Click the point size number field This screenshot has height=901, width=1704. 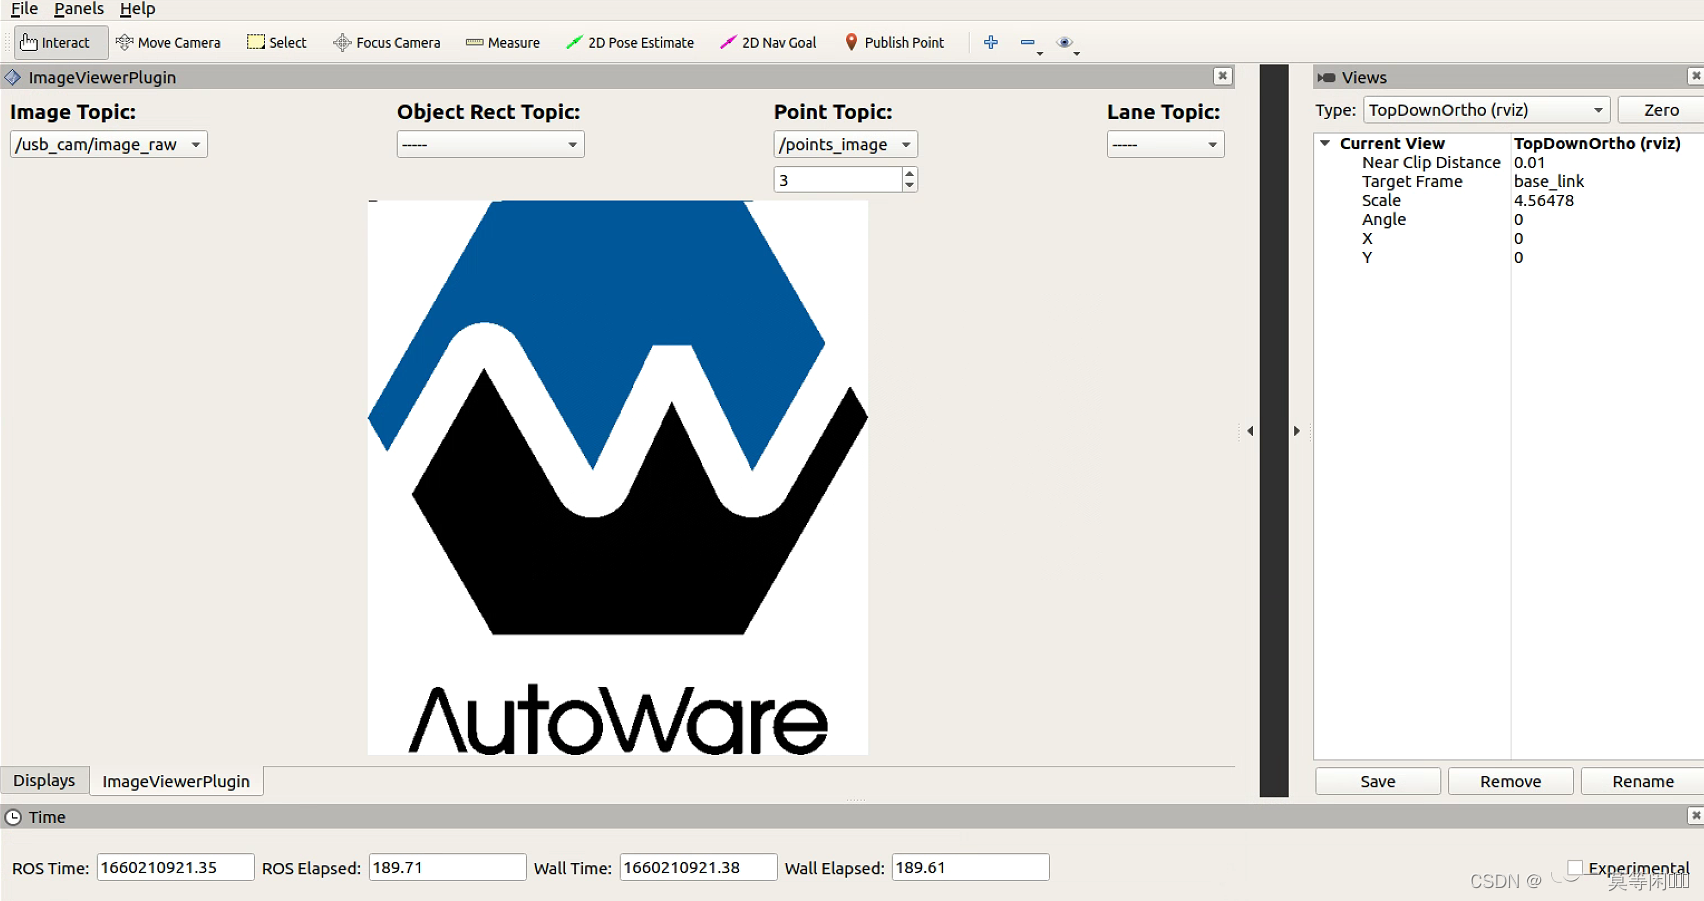coord(838,180)
